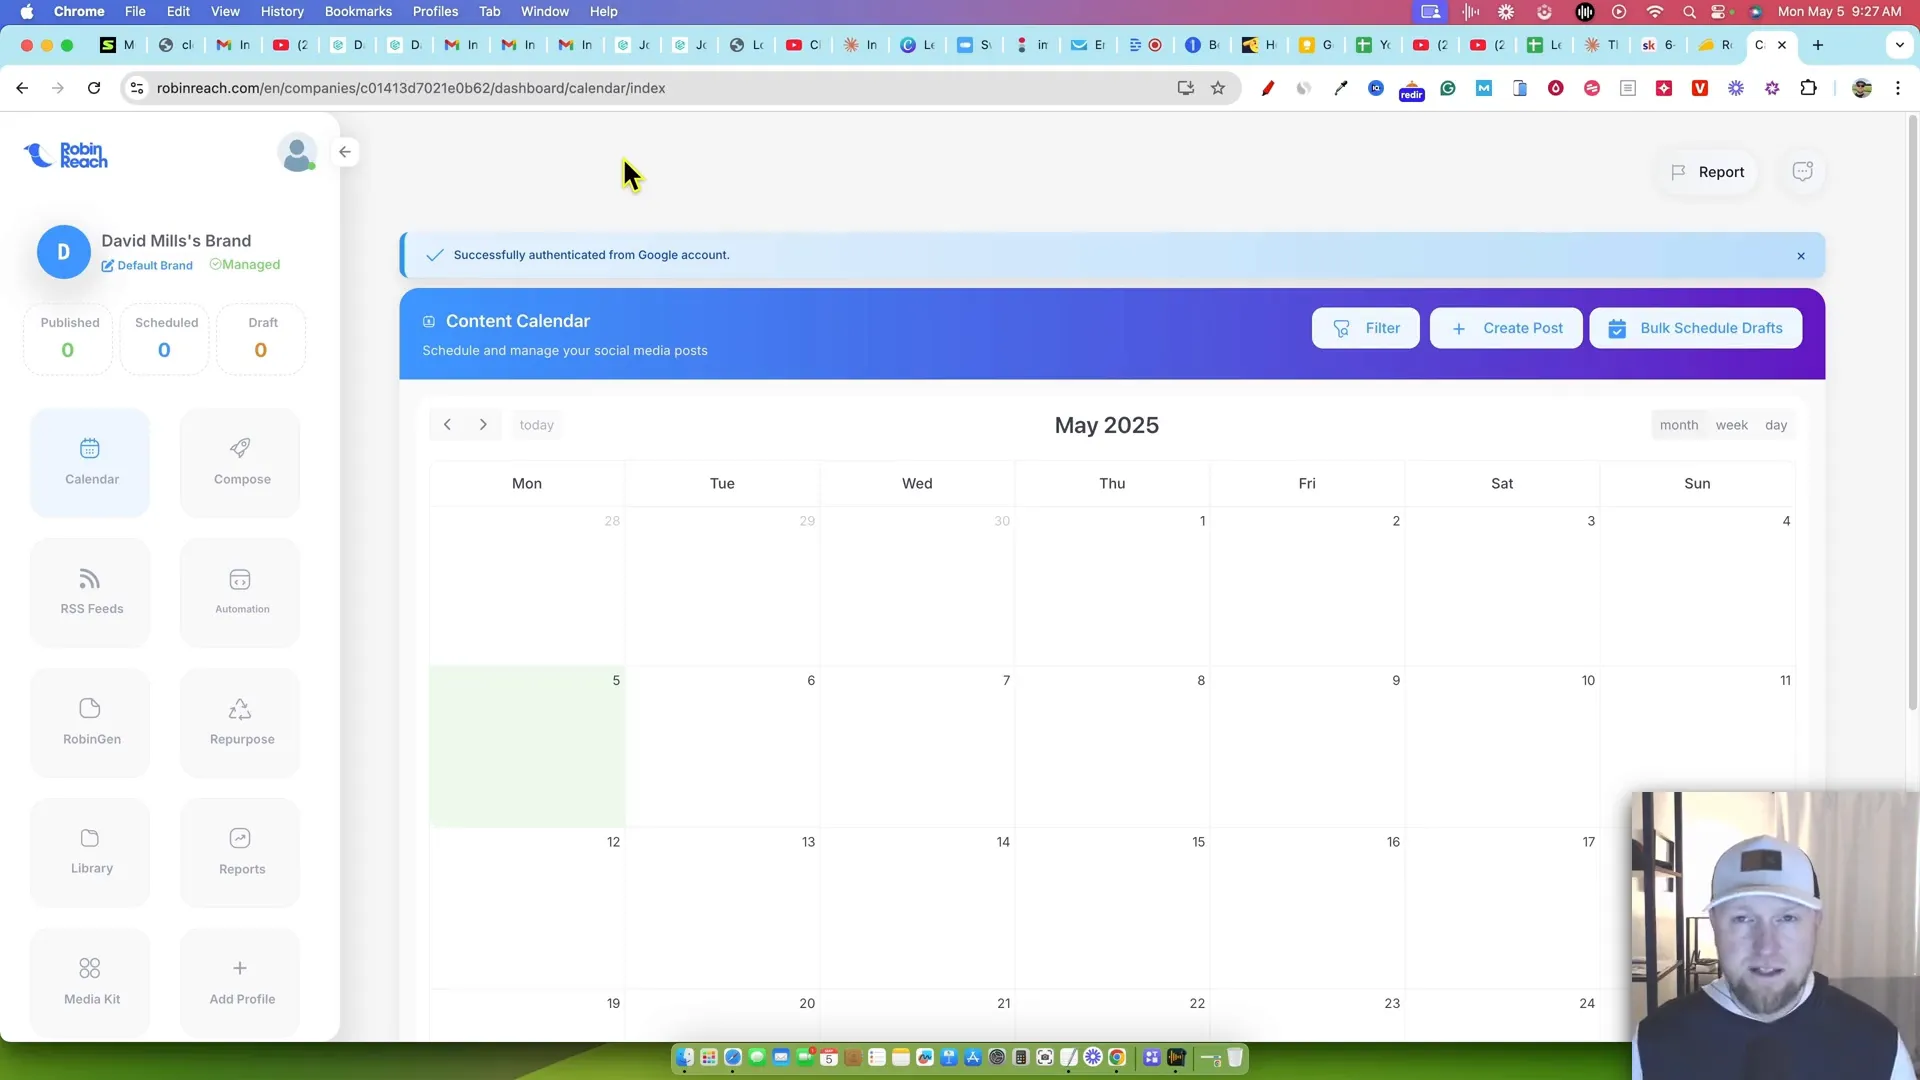The image size is (1920, 1080).
Task: Click Bulk Schedule Drafts button
Action: click(1695, 328)
